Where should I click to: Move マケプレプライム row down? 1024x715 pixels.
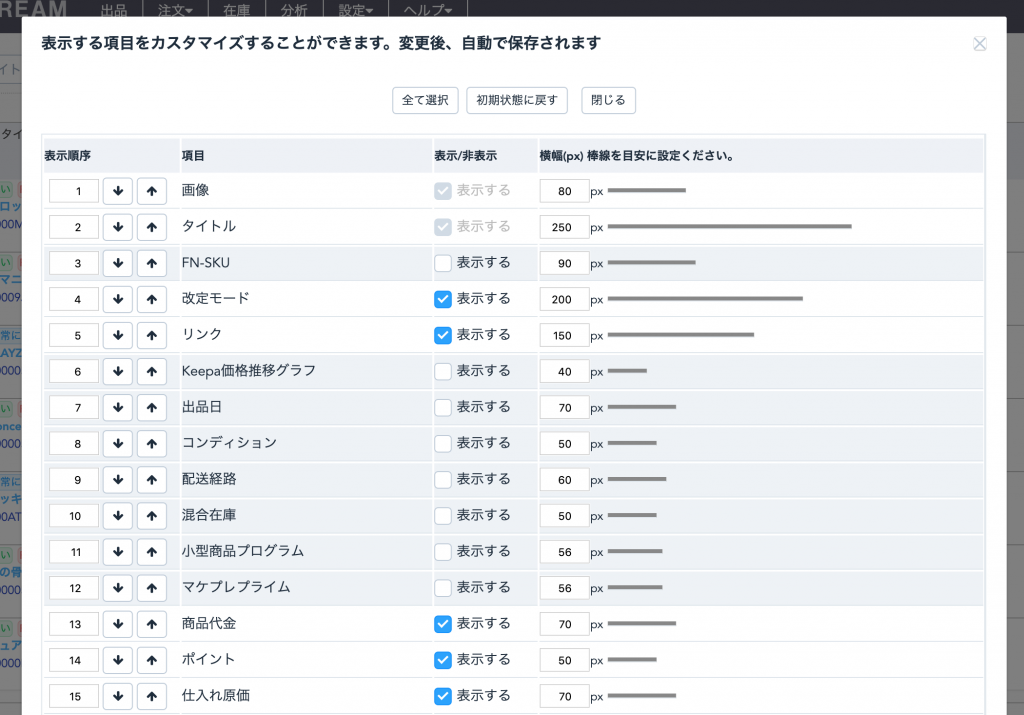tap(118, 588)
